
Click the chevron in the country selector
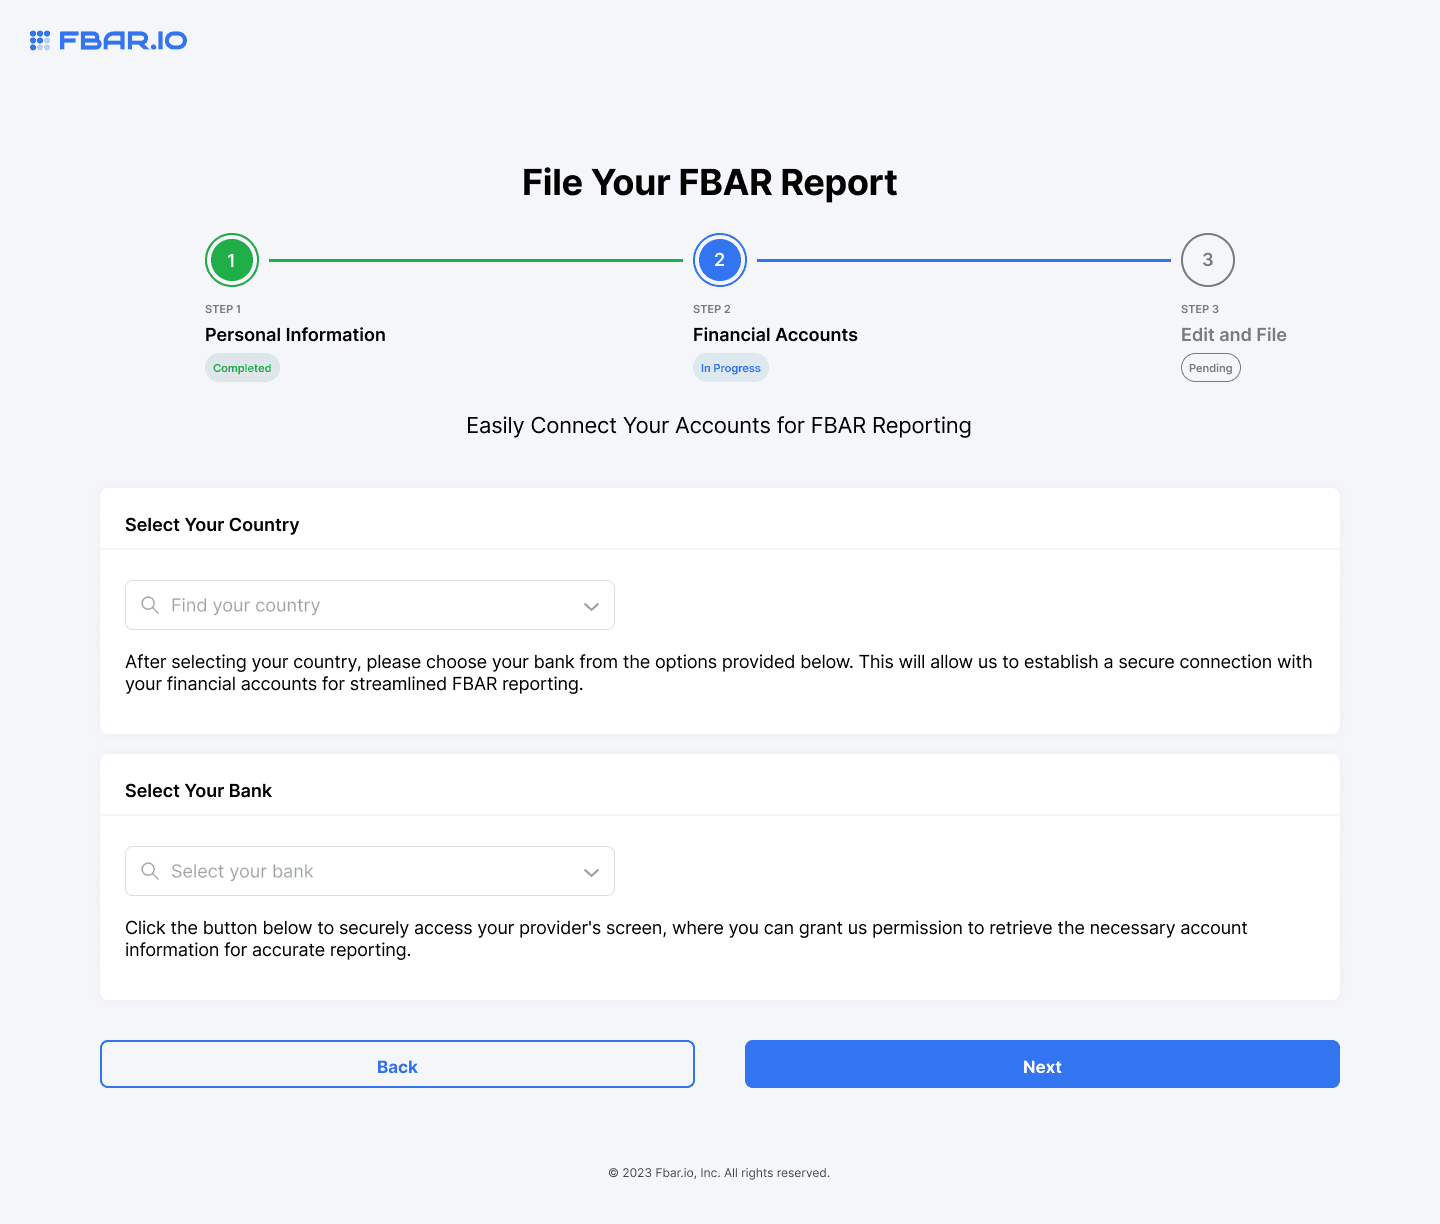(x=590, y=605)
